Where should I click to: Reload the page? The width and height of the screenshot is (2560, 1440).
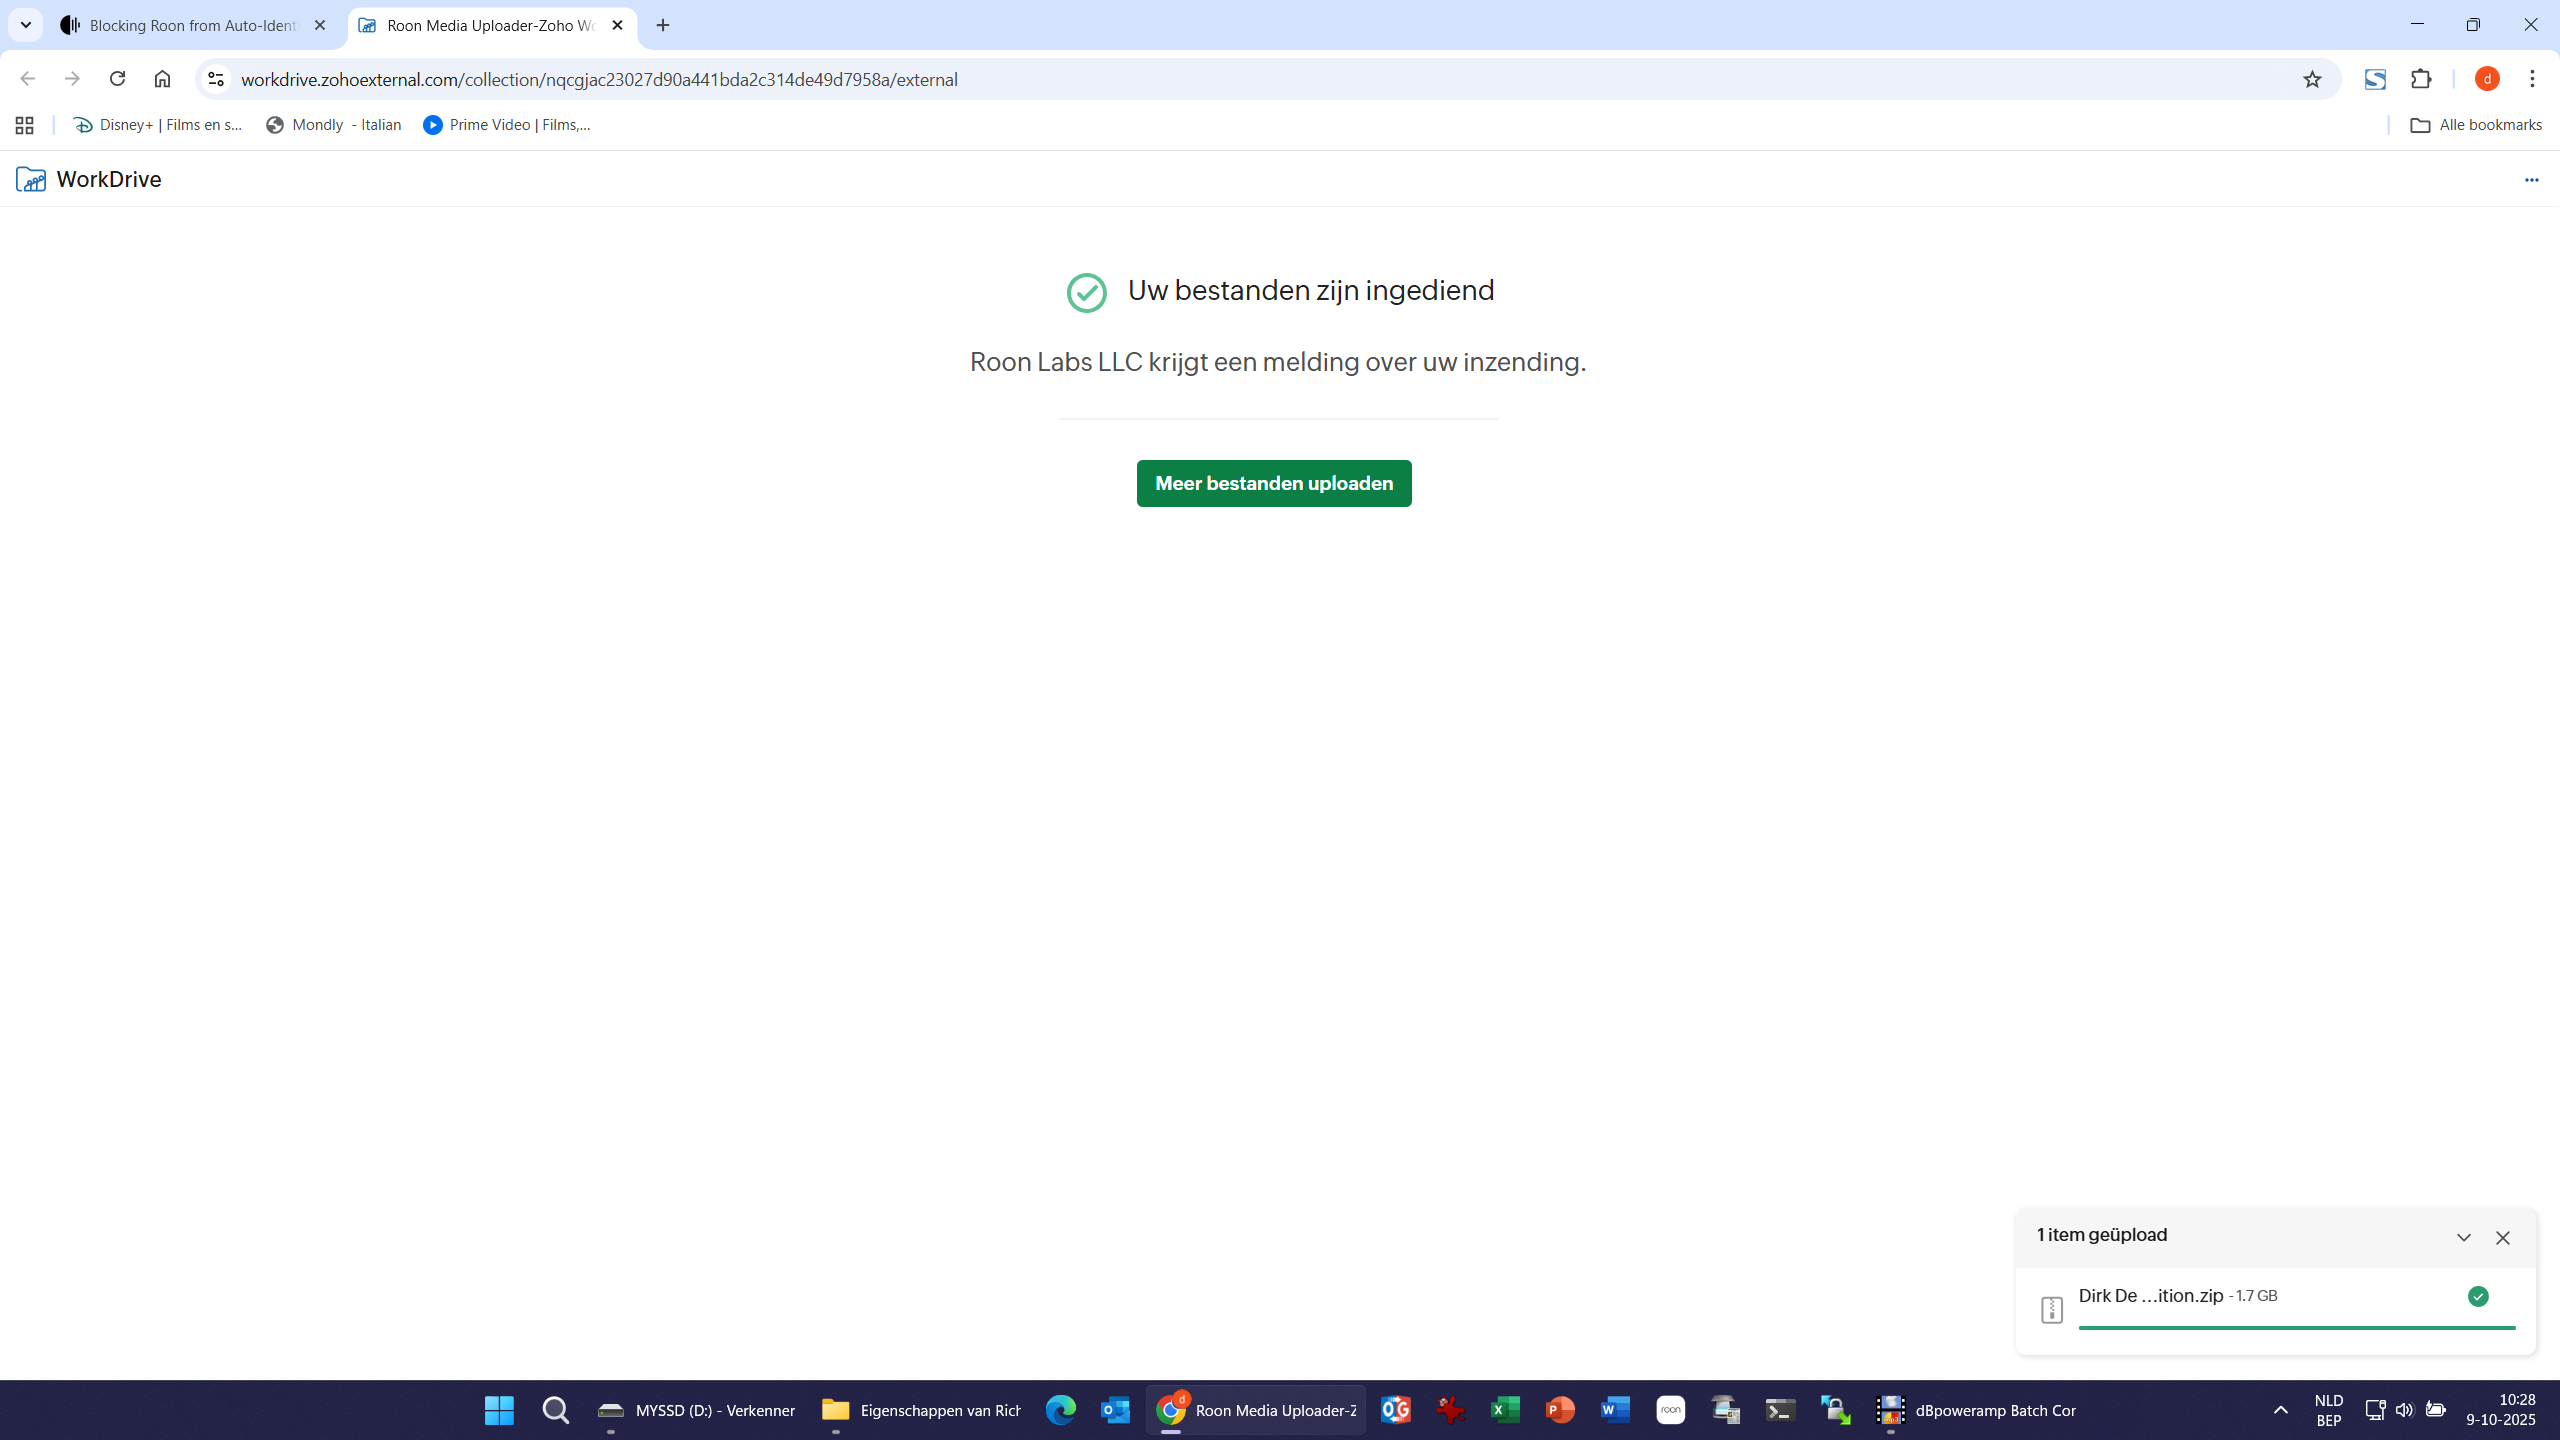click(x=117, y=79)
